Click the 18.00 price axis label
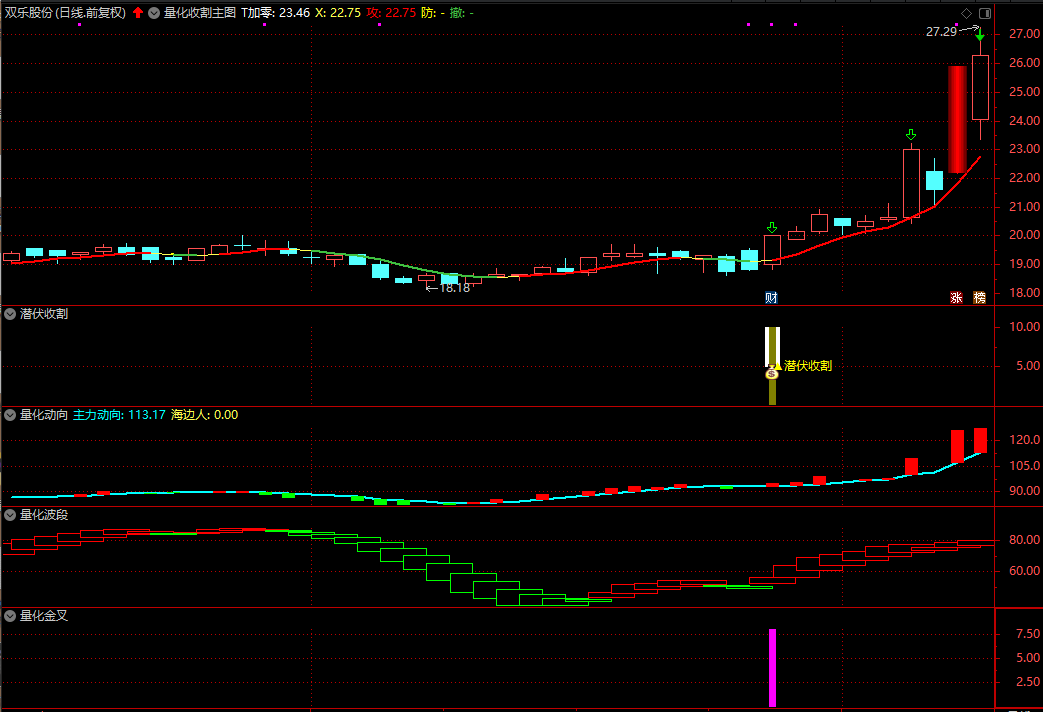 1024,293
